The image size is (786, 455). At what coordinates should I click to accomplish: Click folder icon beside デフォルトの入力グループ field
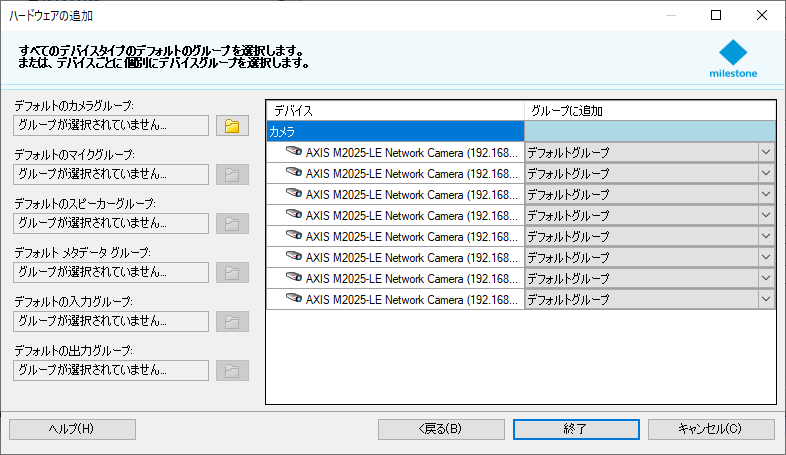[232, 322]
